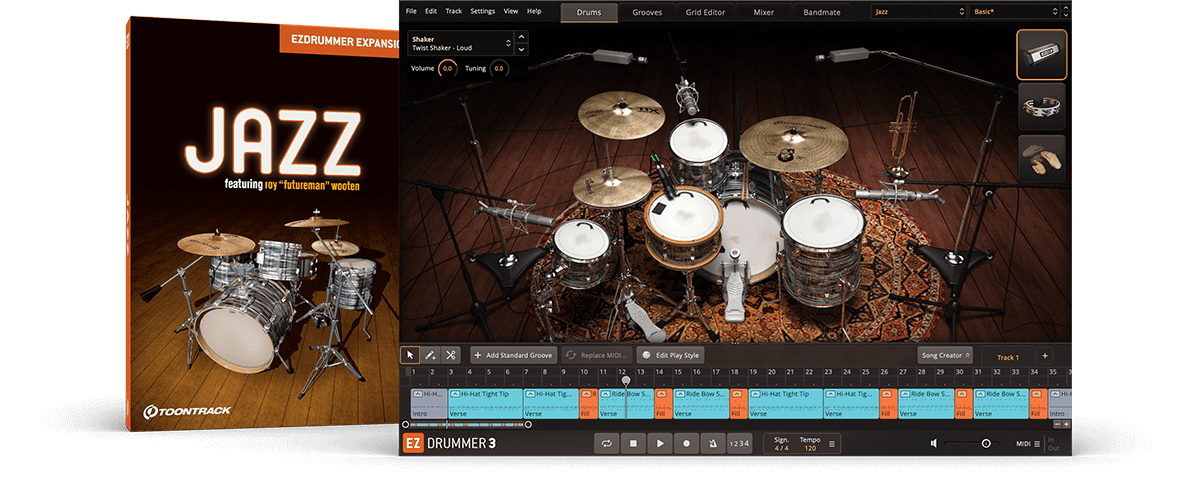Select the arrow pointer tool
1200x488 pixels.
click(410, 355)
